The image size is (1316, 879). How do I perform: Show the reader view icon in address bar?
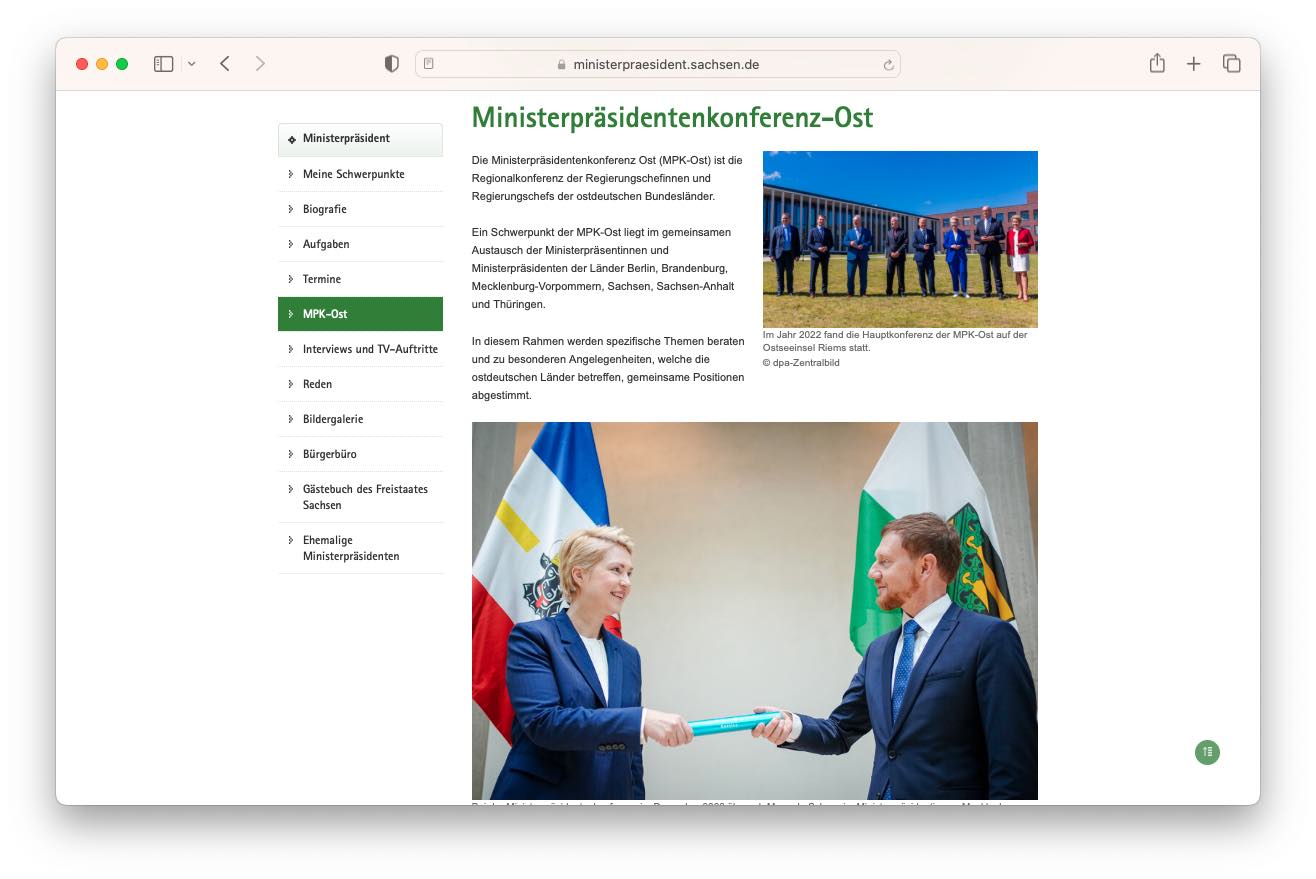coord(429,64)
